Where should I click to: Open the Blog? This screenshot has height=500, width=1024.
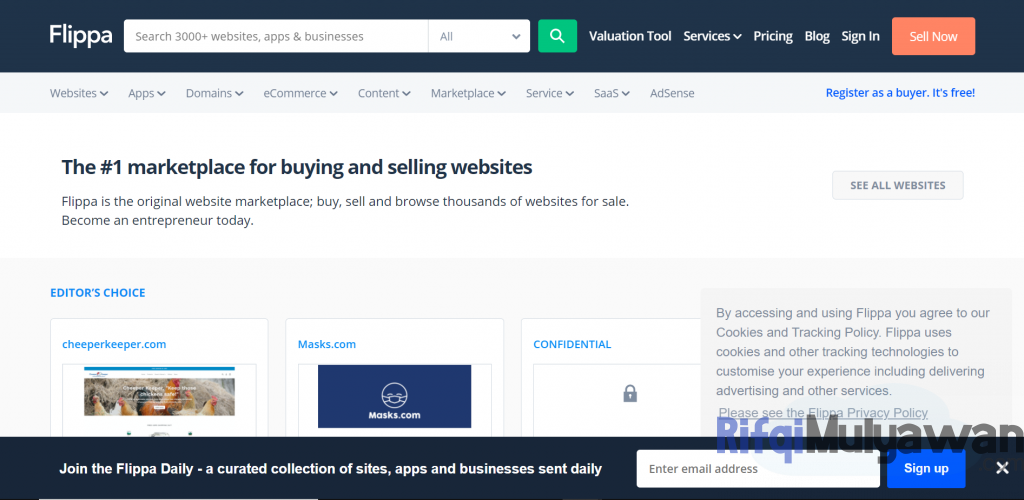[x=817, y=36]
